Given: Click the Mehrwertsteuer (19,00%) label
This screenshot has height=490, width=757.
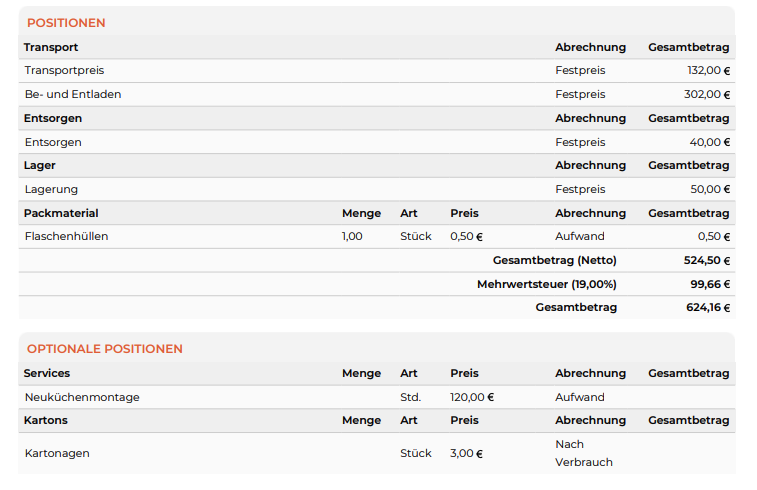Looking at the screenshot, I should click(x=547, y=284).
